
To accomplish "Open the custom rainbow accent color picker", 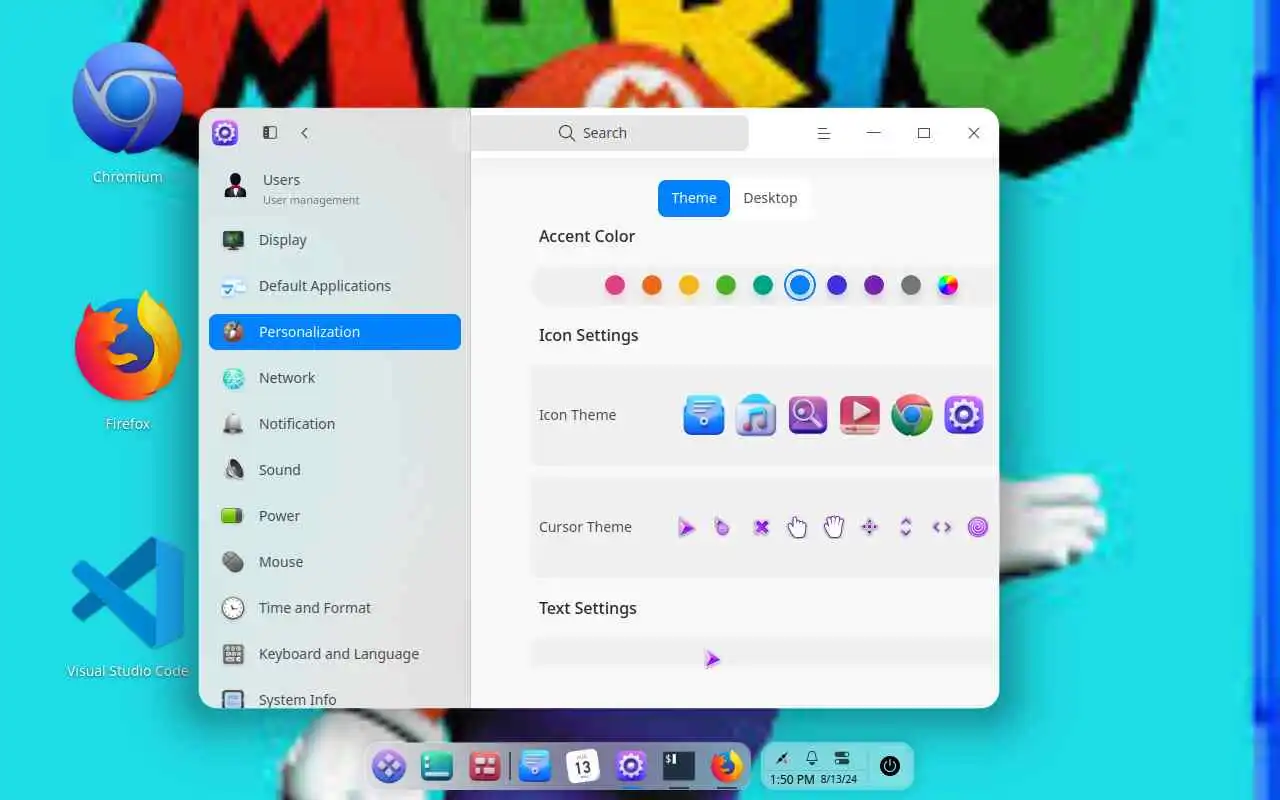I will coord(948,286).
